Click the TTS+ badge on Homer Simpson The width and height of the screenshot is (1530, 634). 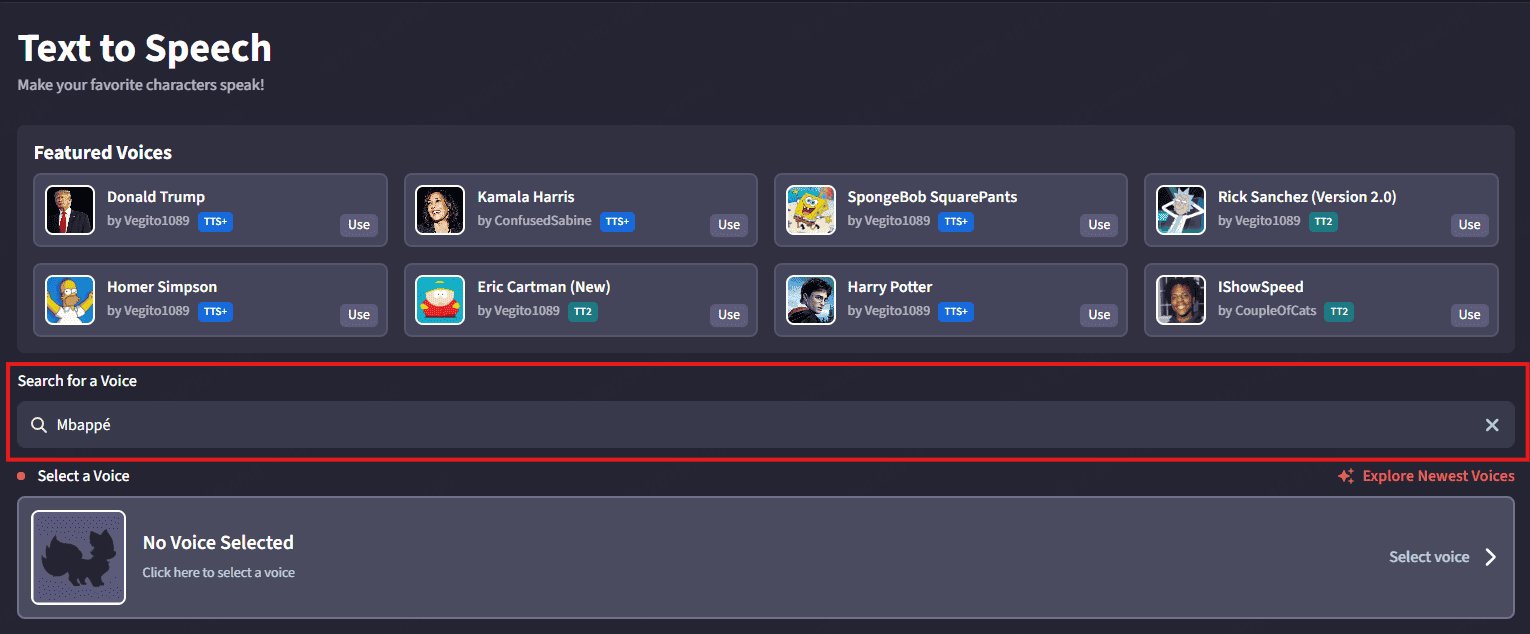[x=215, y=311]
